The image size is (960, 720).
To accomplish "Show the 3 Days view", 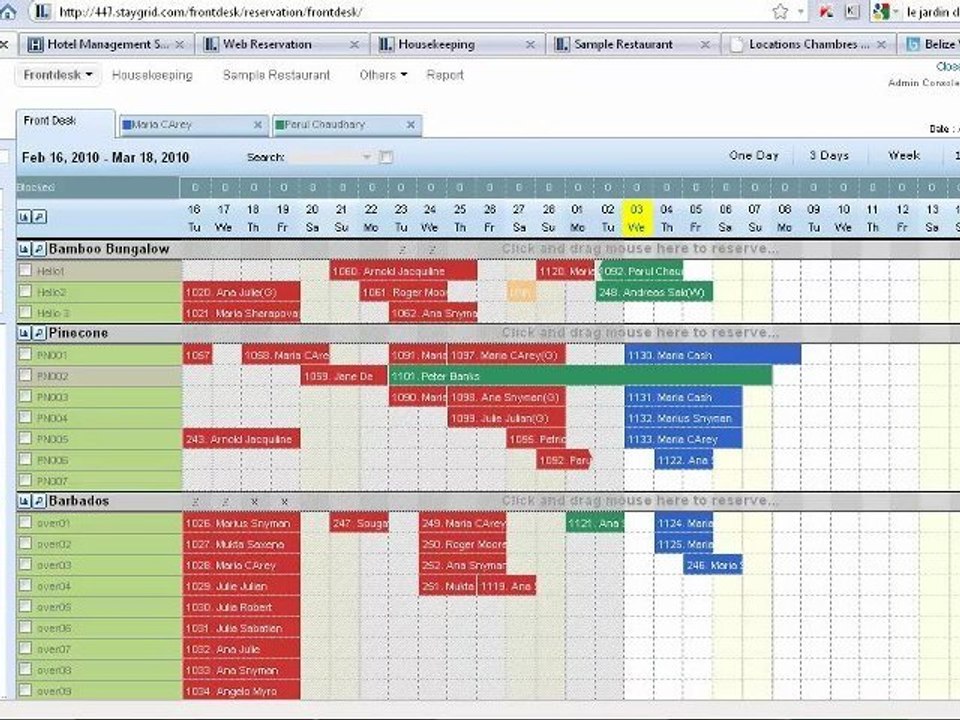I will pos(829,156).
